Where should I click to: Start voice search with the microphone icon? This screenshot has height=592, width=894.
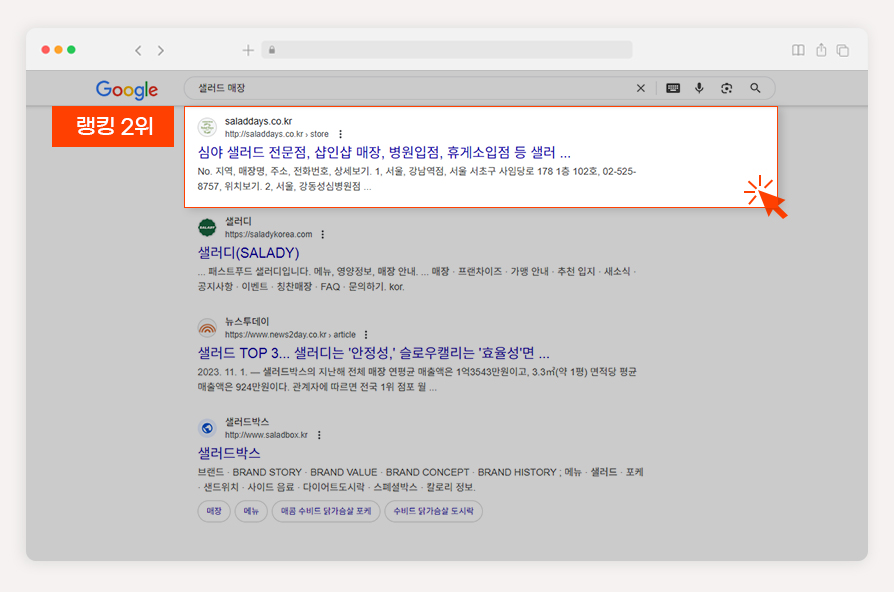[699, 88]
